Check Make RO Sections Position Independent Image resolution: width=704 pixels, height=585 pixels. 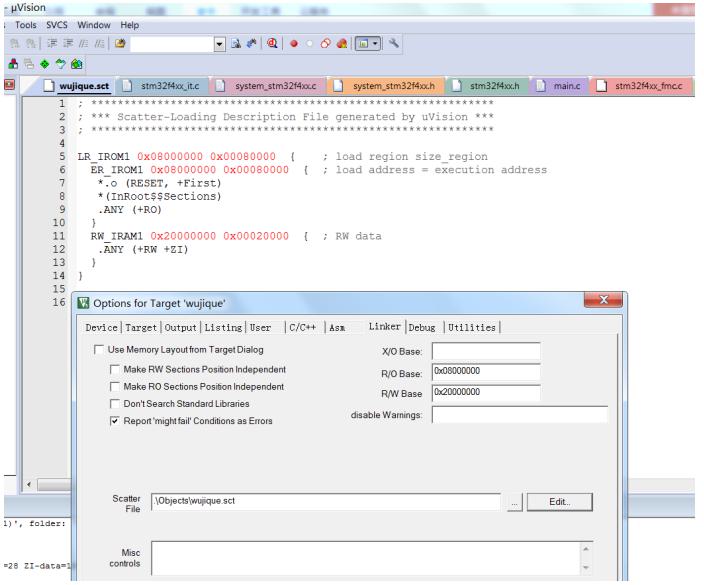(x=114, y=387)
